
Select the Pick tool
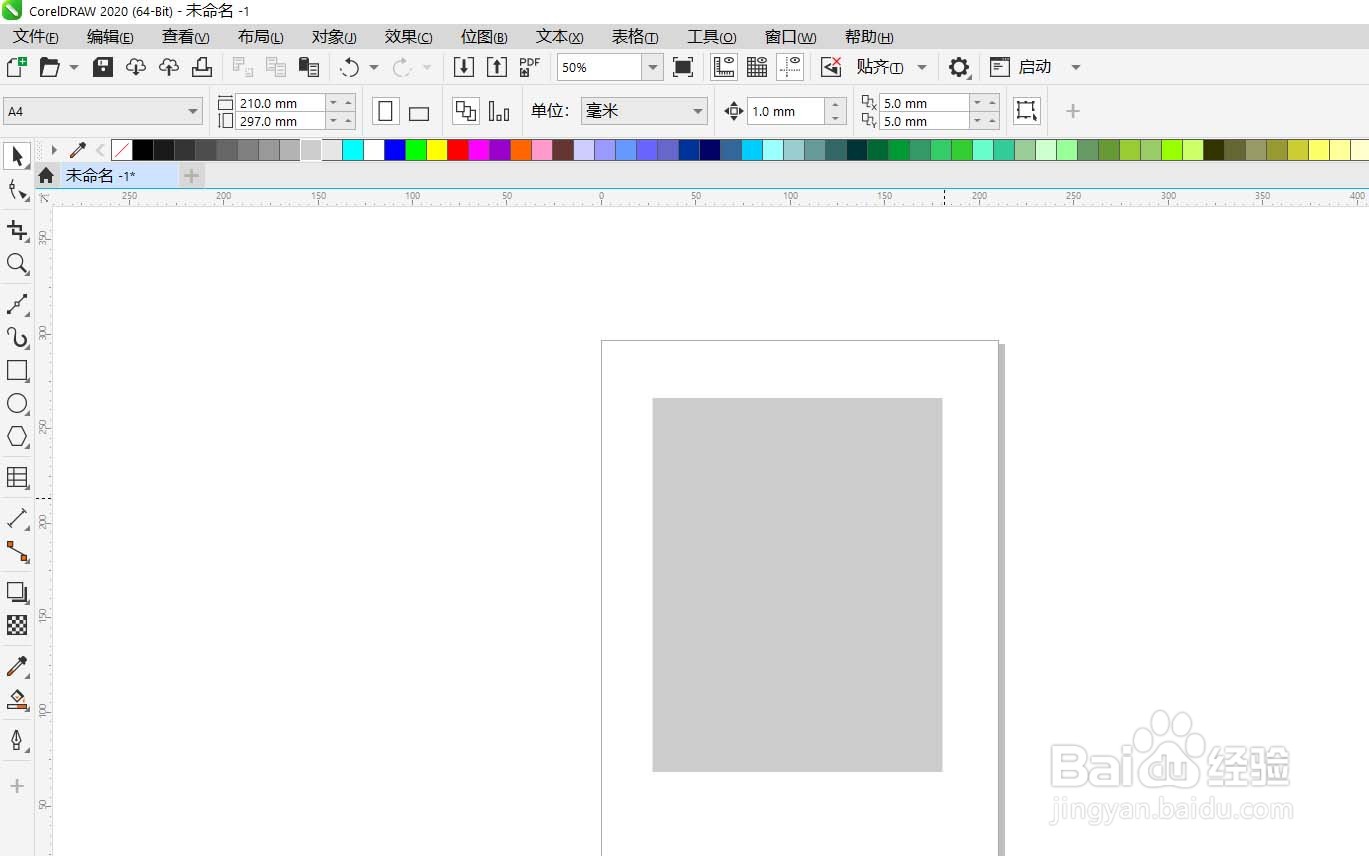17,156
